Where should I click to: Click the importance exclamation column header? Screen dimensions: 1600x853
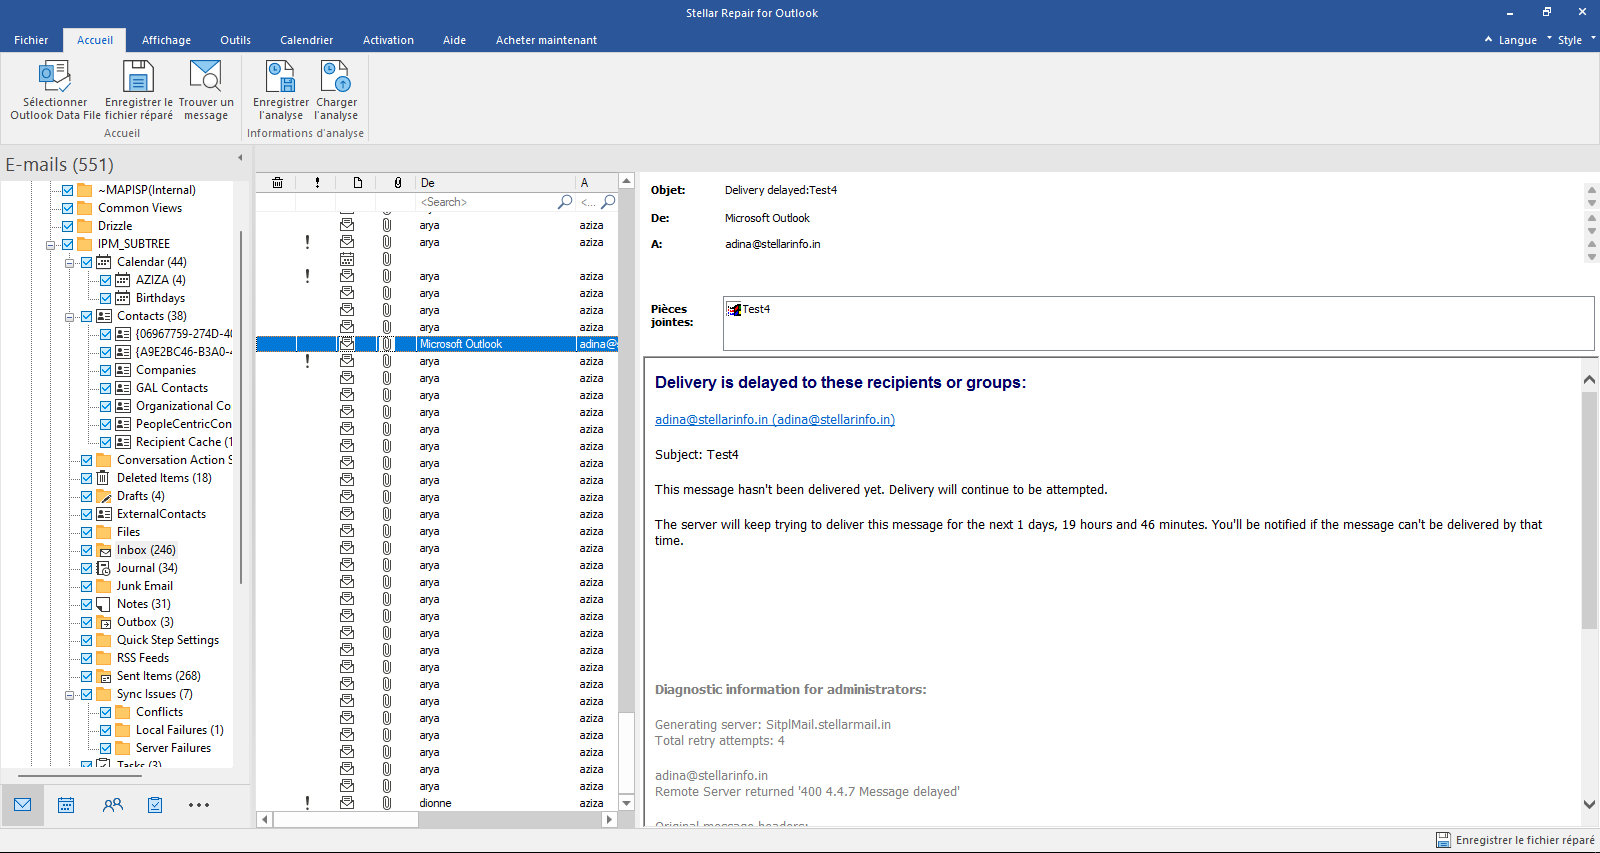click(x=317, y=183)
